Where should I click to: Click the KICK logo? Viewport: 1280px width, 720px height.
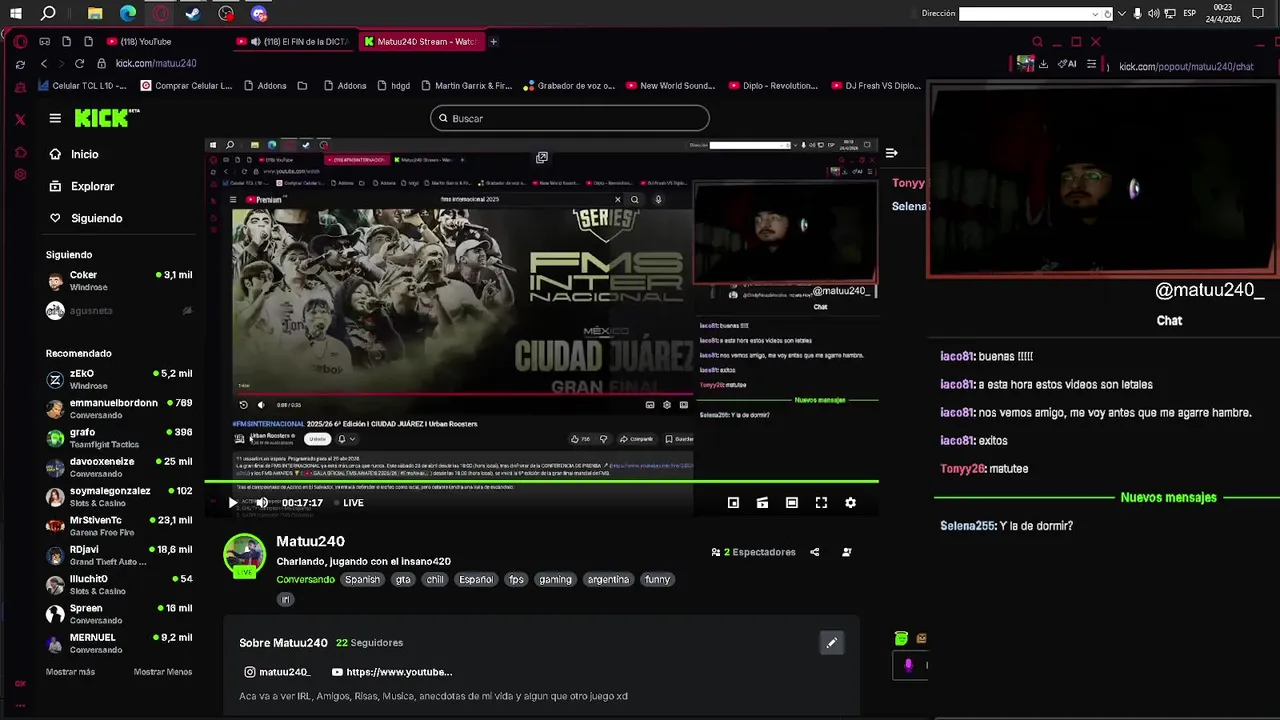[107, 118]
